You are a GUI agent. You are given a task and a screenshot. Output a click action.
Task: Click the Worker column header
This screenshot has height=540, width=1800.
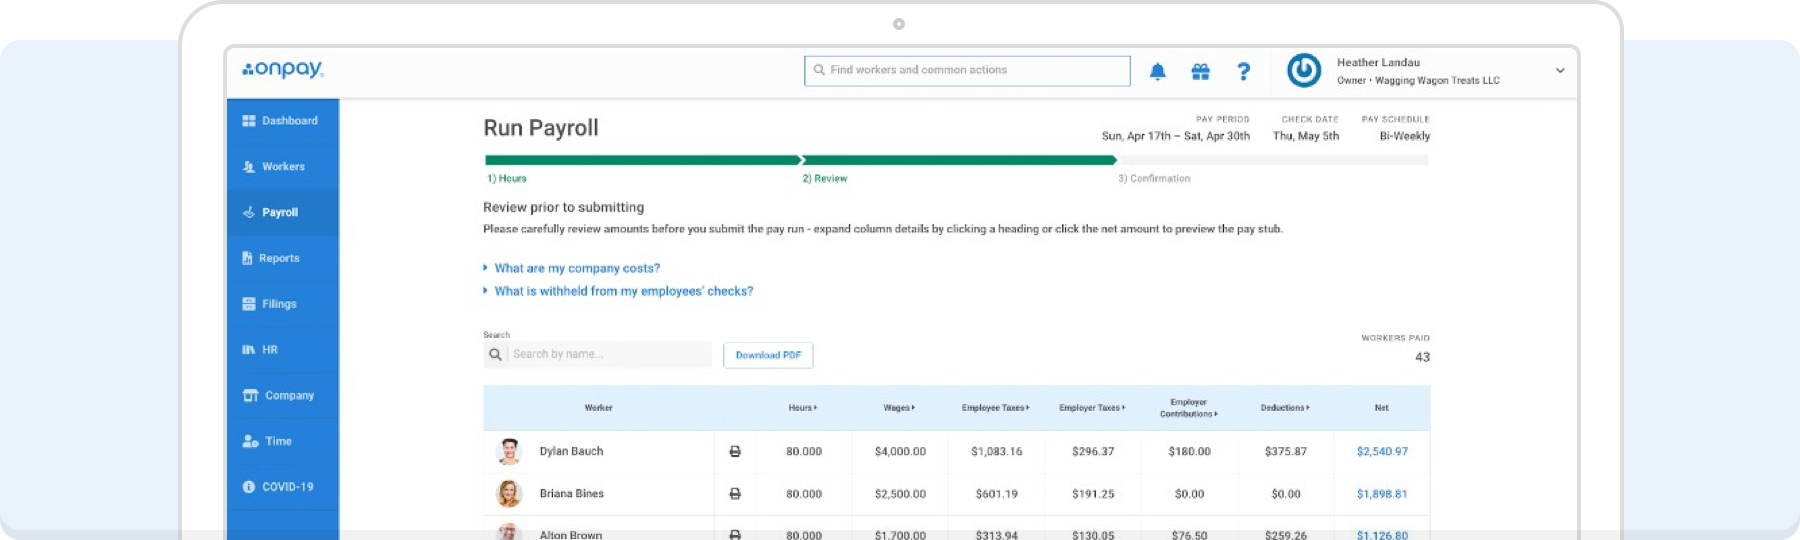(598, 408)
